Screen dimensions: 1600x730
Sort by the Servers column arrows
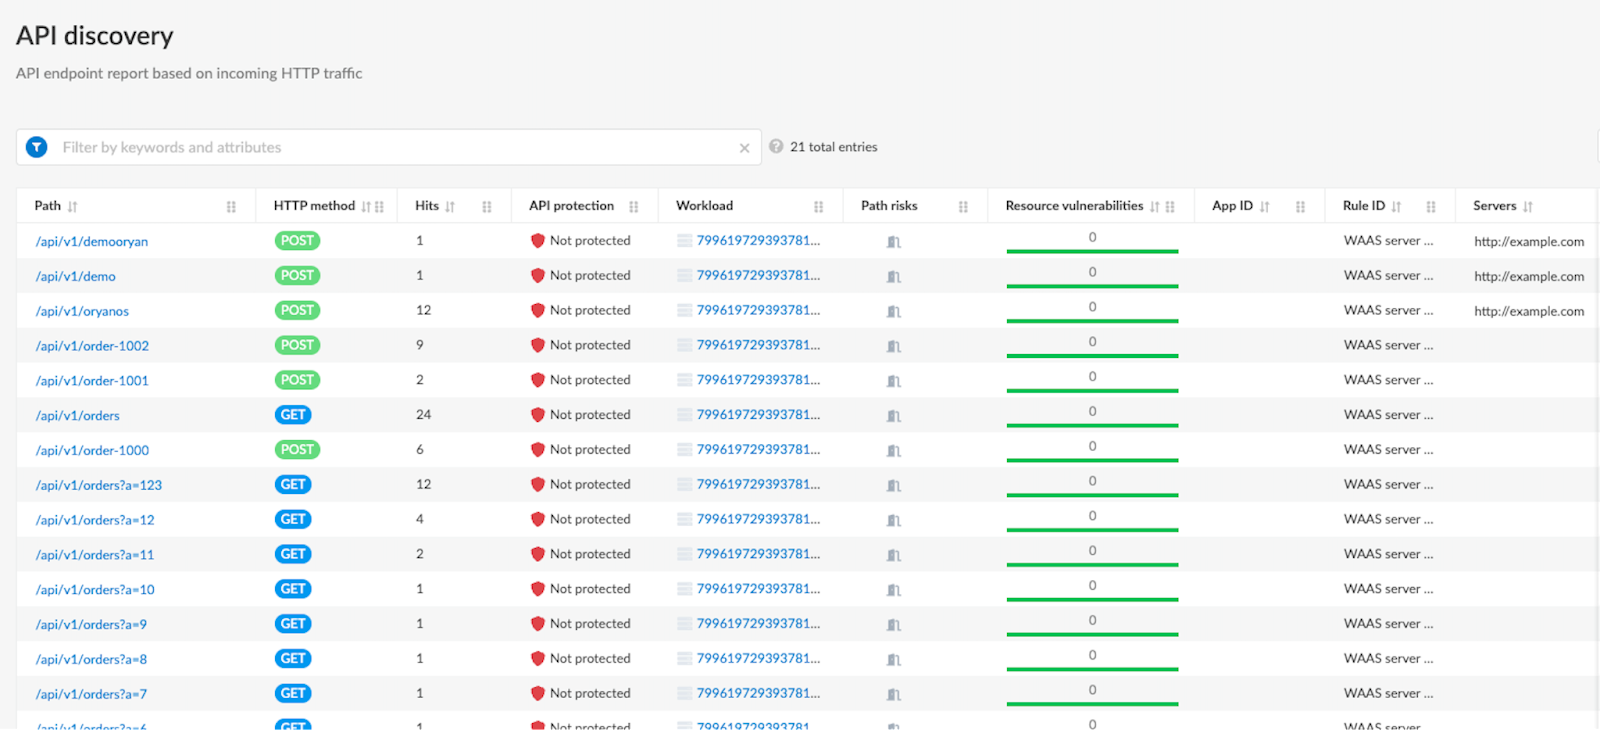pos(1527,206)
